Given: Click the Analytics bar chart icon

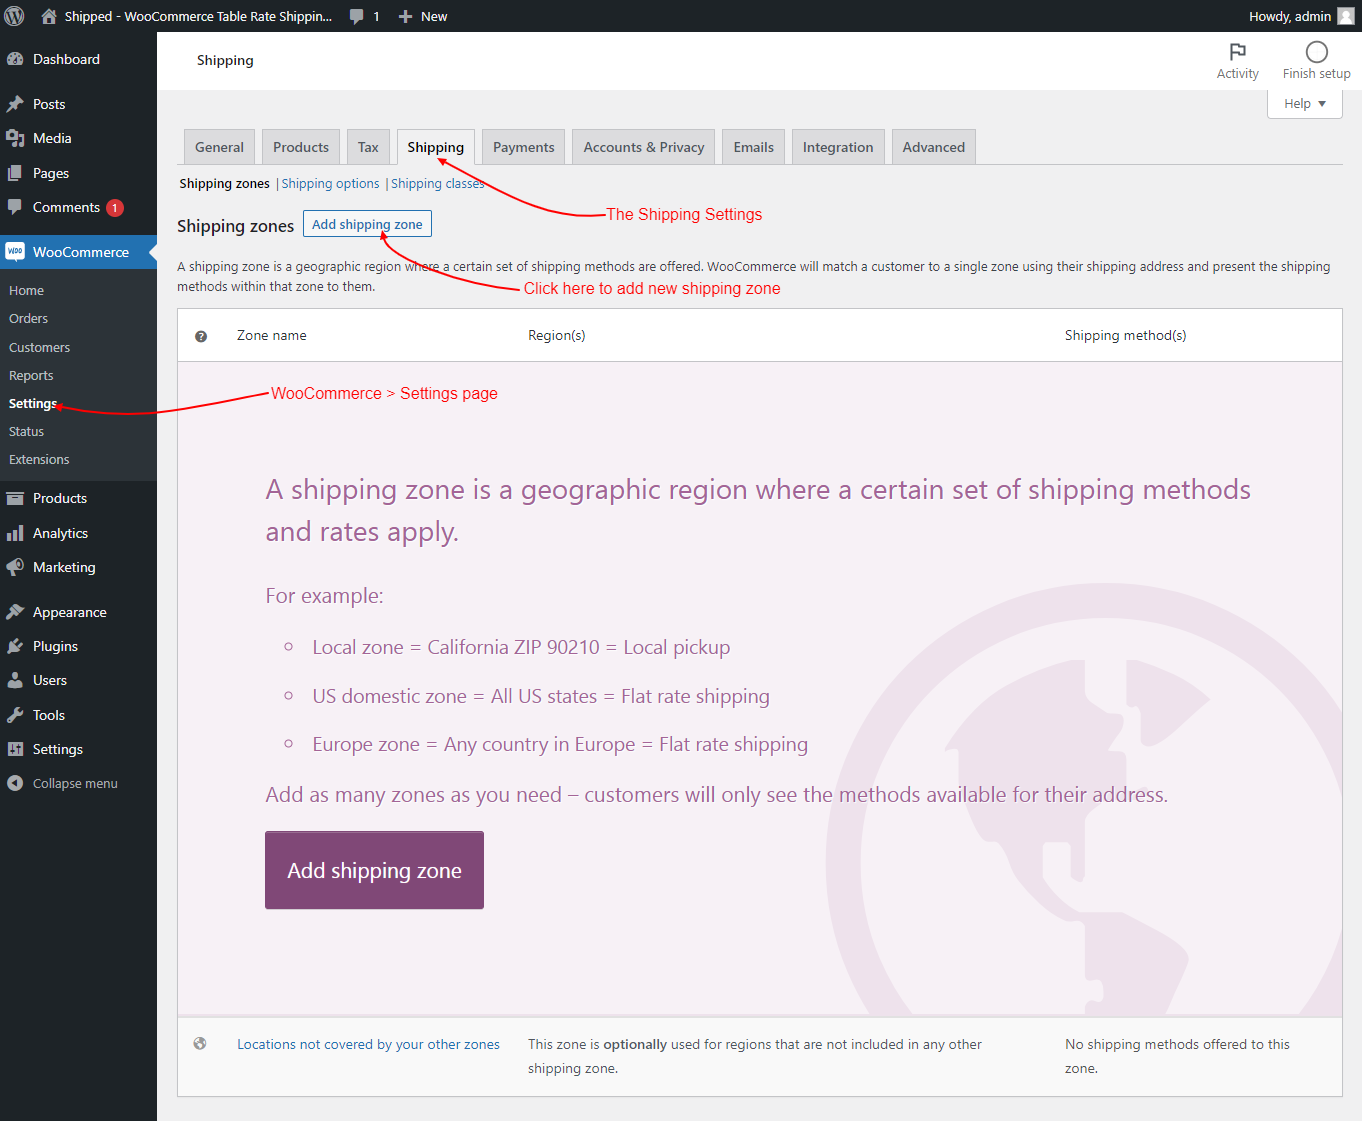Looking at the screenshot, I should (15, 533).
